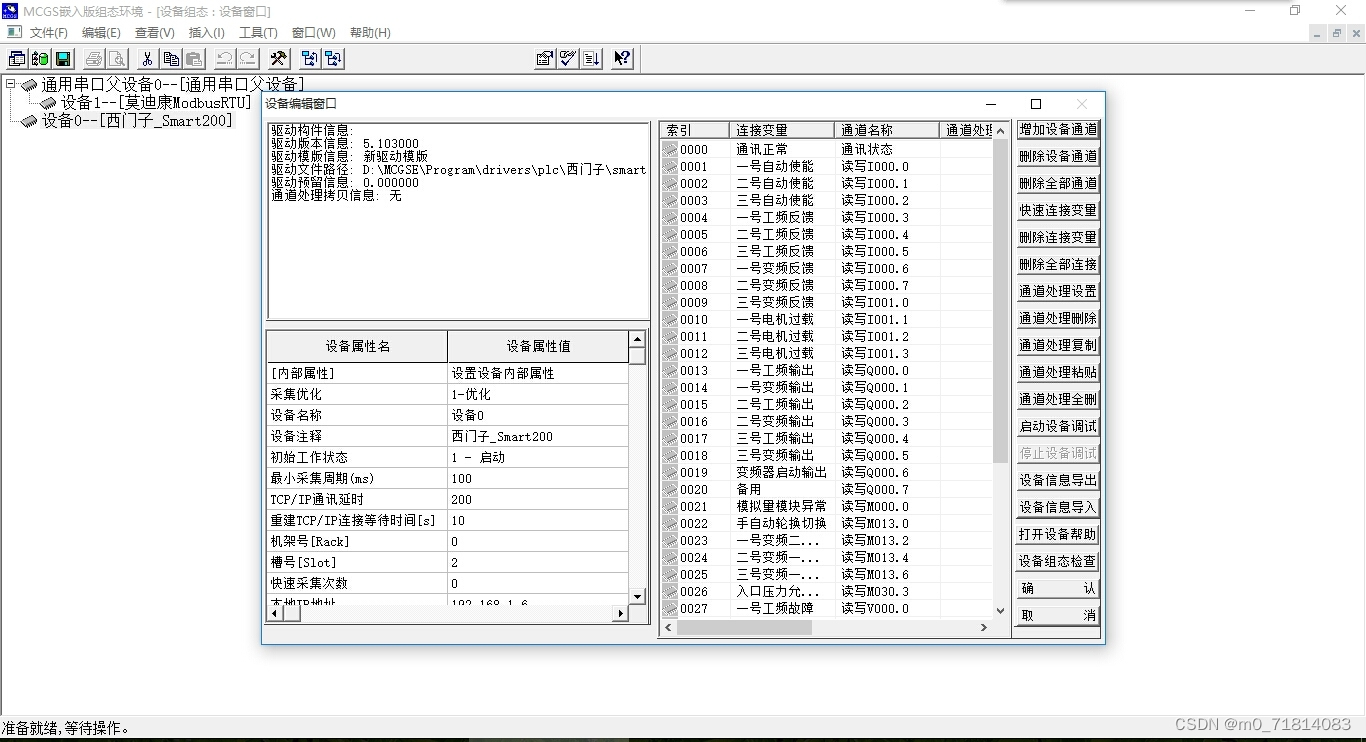Open the 文件(F) menu
The image size is (1366, 742).
pos(48,33)
